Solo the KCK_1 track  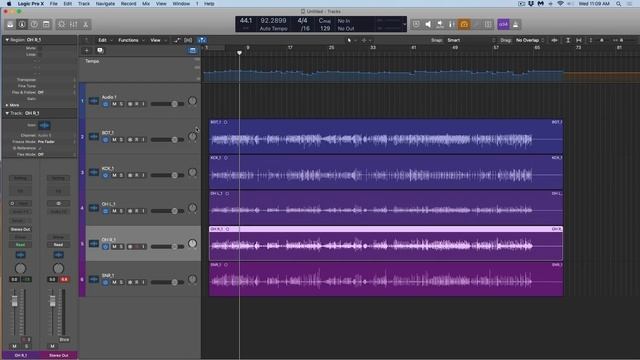click(121, 175)
